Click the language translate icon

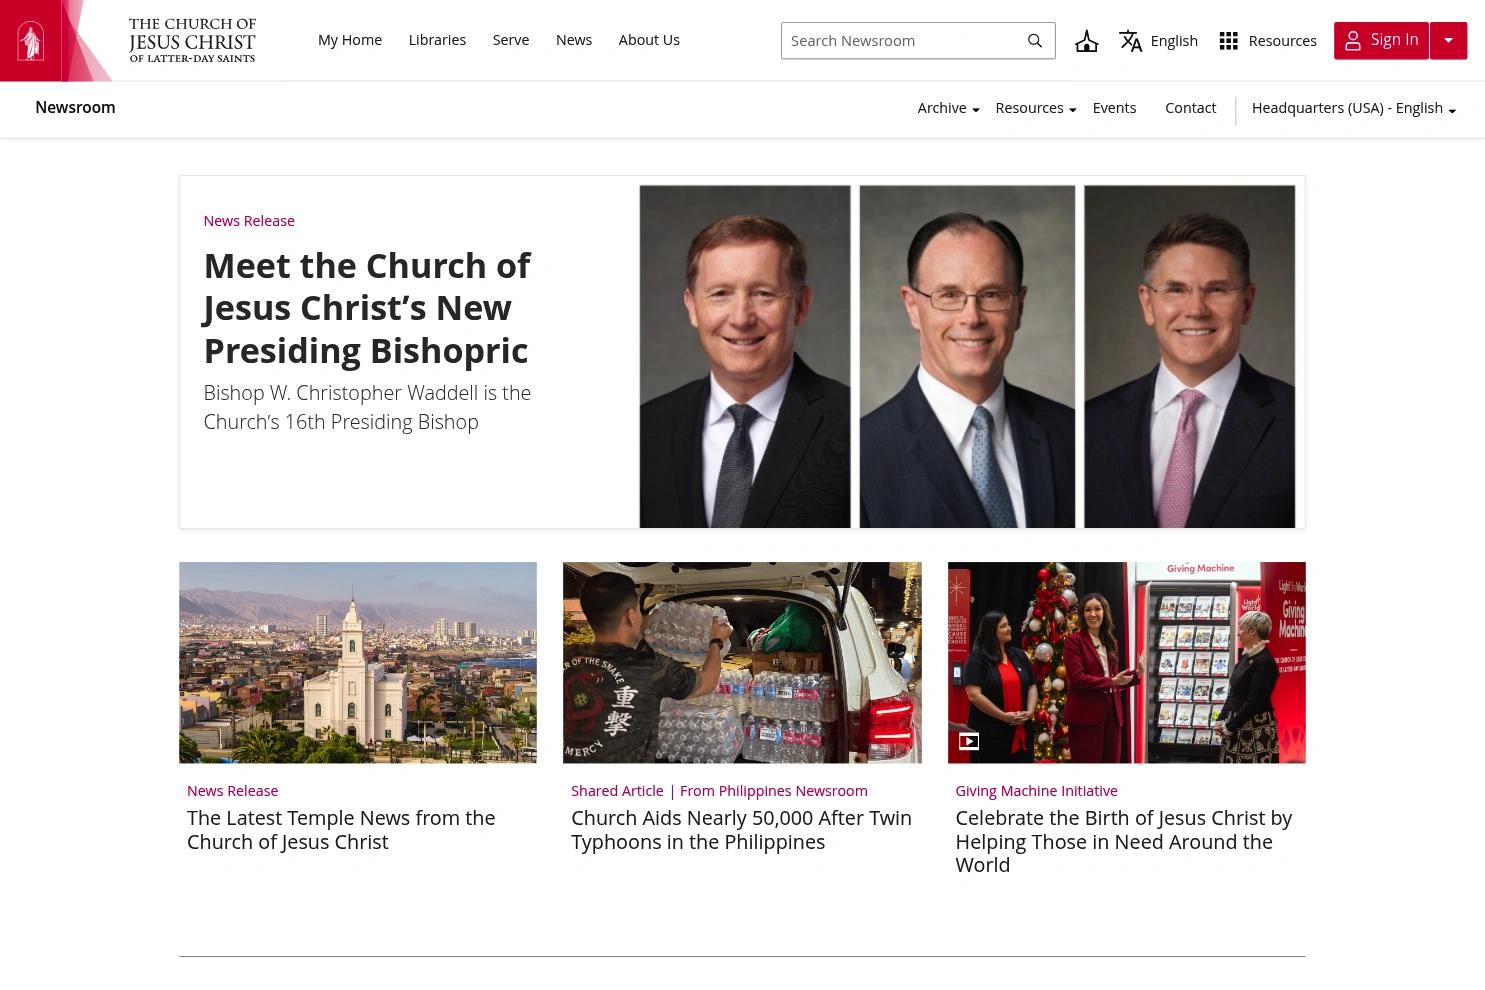click(x=1131, y=41)
